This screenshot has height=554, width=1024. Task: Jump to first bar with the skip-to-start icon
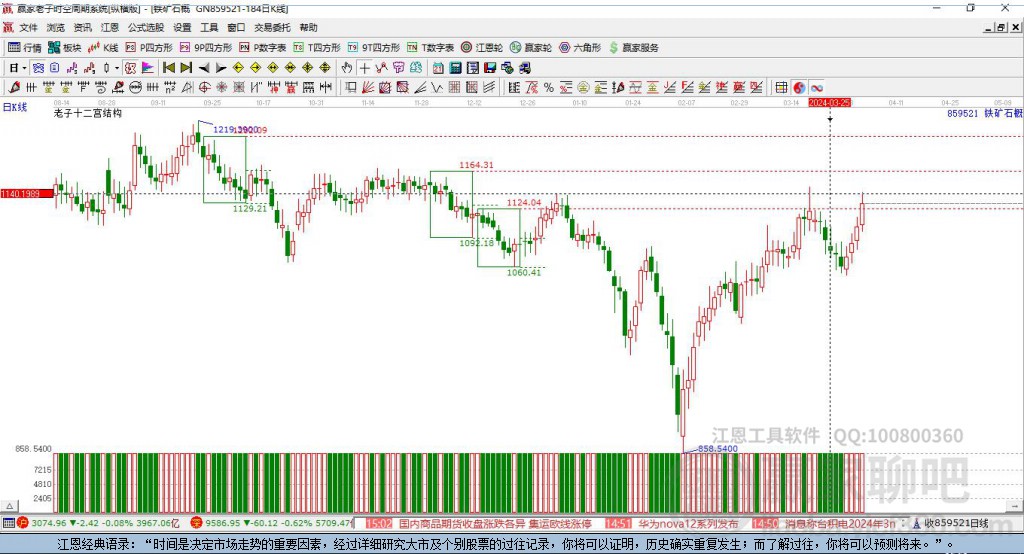point(168,67)
